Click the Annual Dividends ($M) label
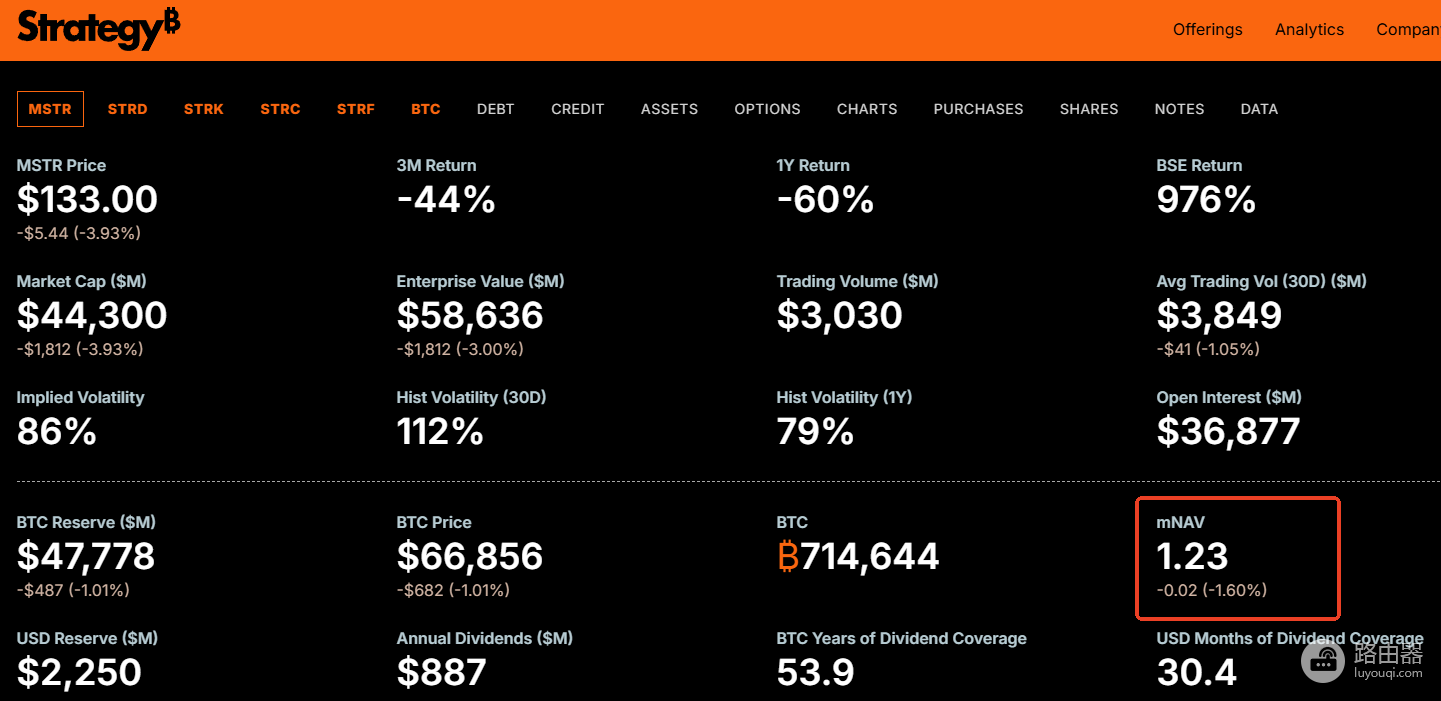Viewport: 1441px width, 701px height. click(484, 638)
